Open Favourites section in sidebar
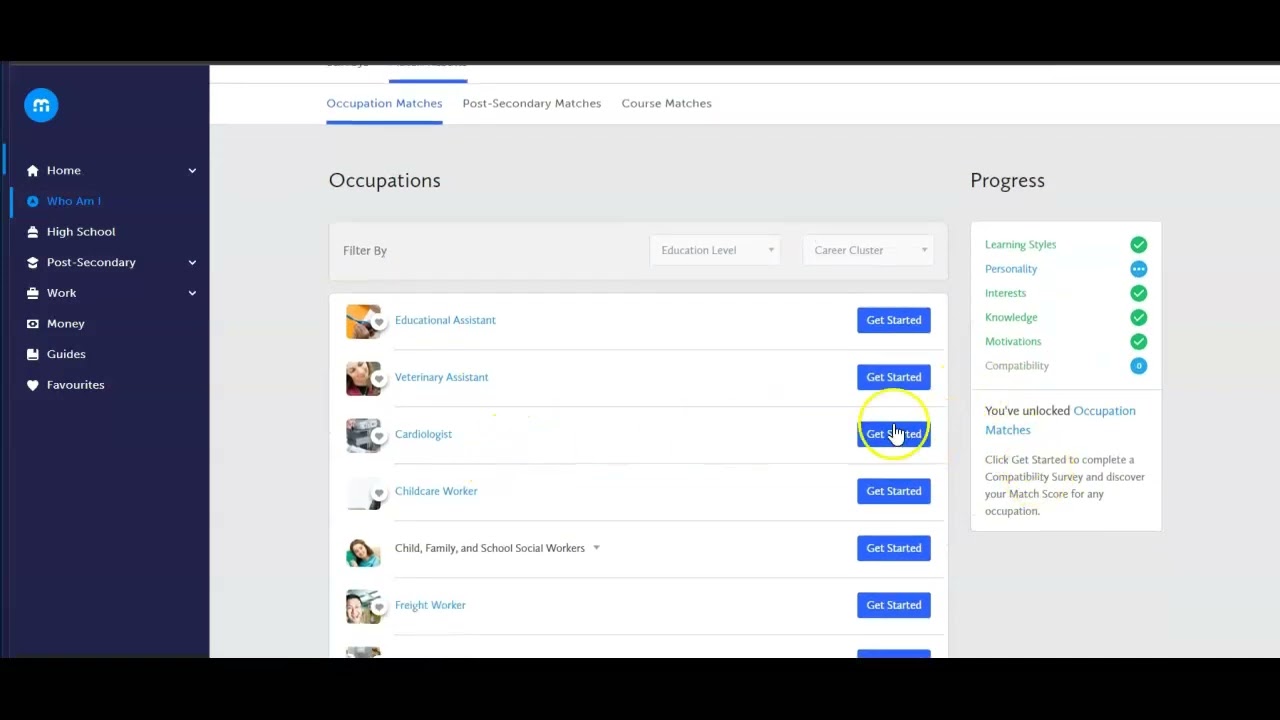The height and width of the screenshot is (720, 1280). point(75,385)
